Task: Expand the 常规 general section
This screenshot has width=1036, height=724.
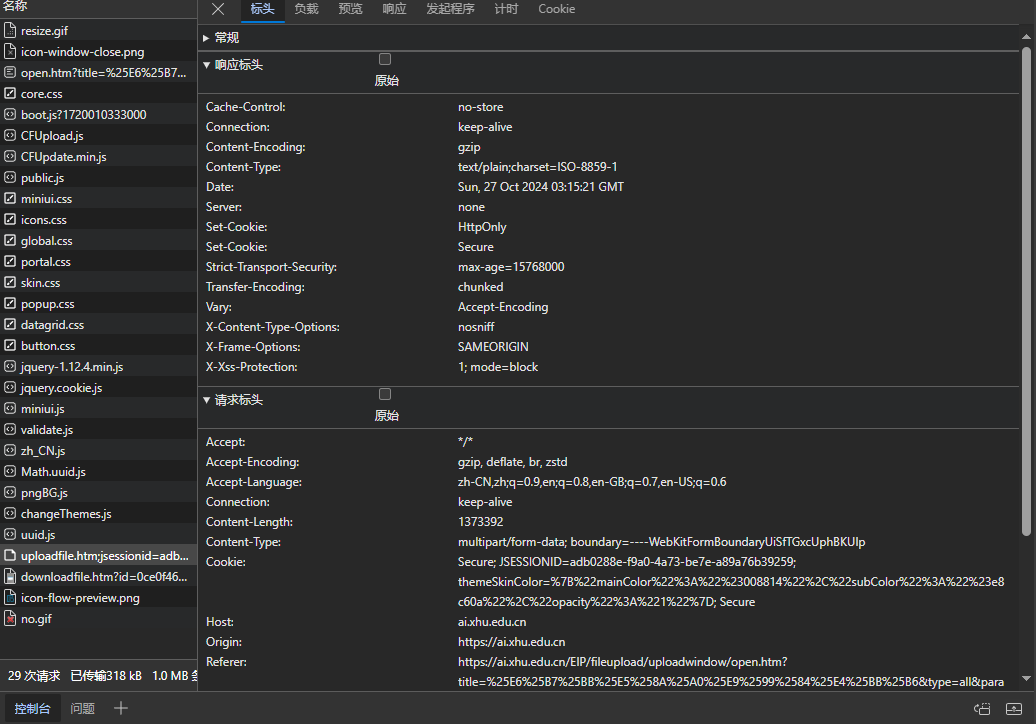Action: 206,38
